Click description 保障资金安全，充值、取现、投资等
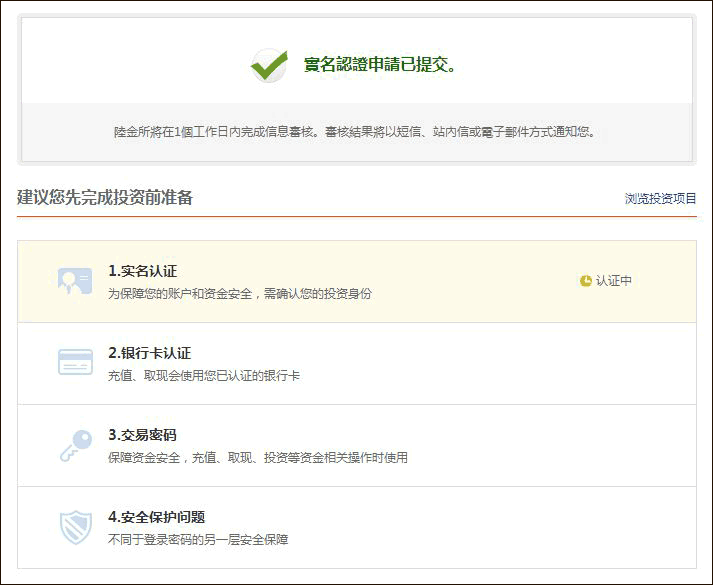The image size is (713, 585). (x=257, y=458)
